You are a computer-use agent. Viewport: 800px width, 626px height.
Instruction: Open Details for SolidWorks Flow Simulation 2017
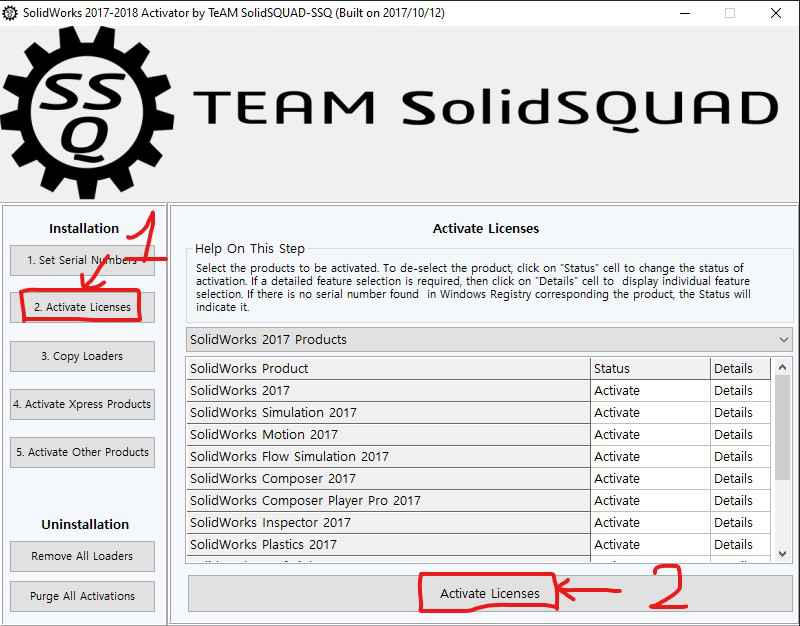[x=740, y=456]
